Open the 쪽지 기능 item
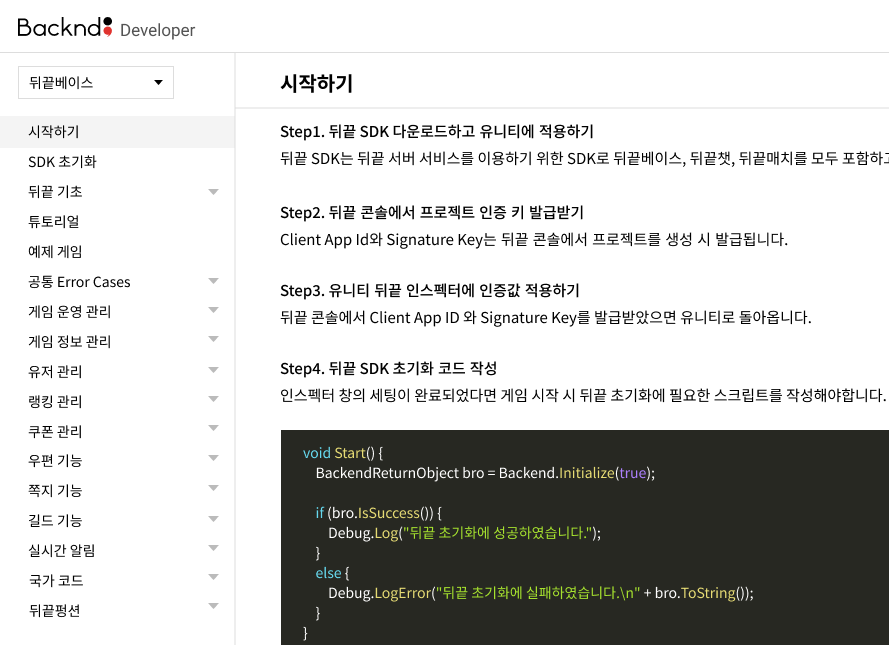 [55, 490]
